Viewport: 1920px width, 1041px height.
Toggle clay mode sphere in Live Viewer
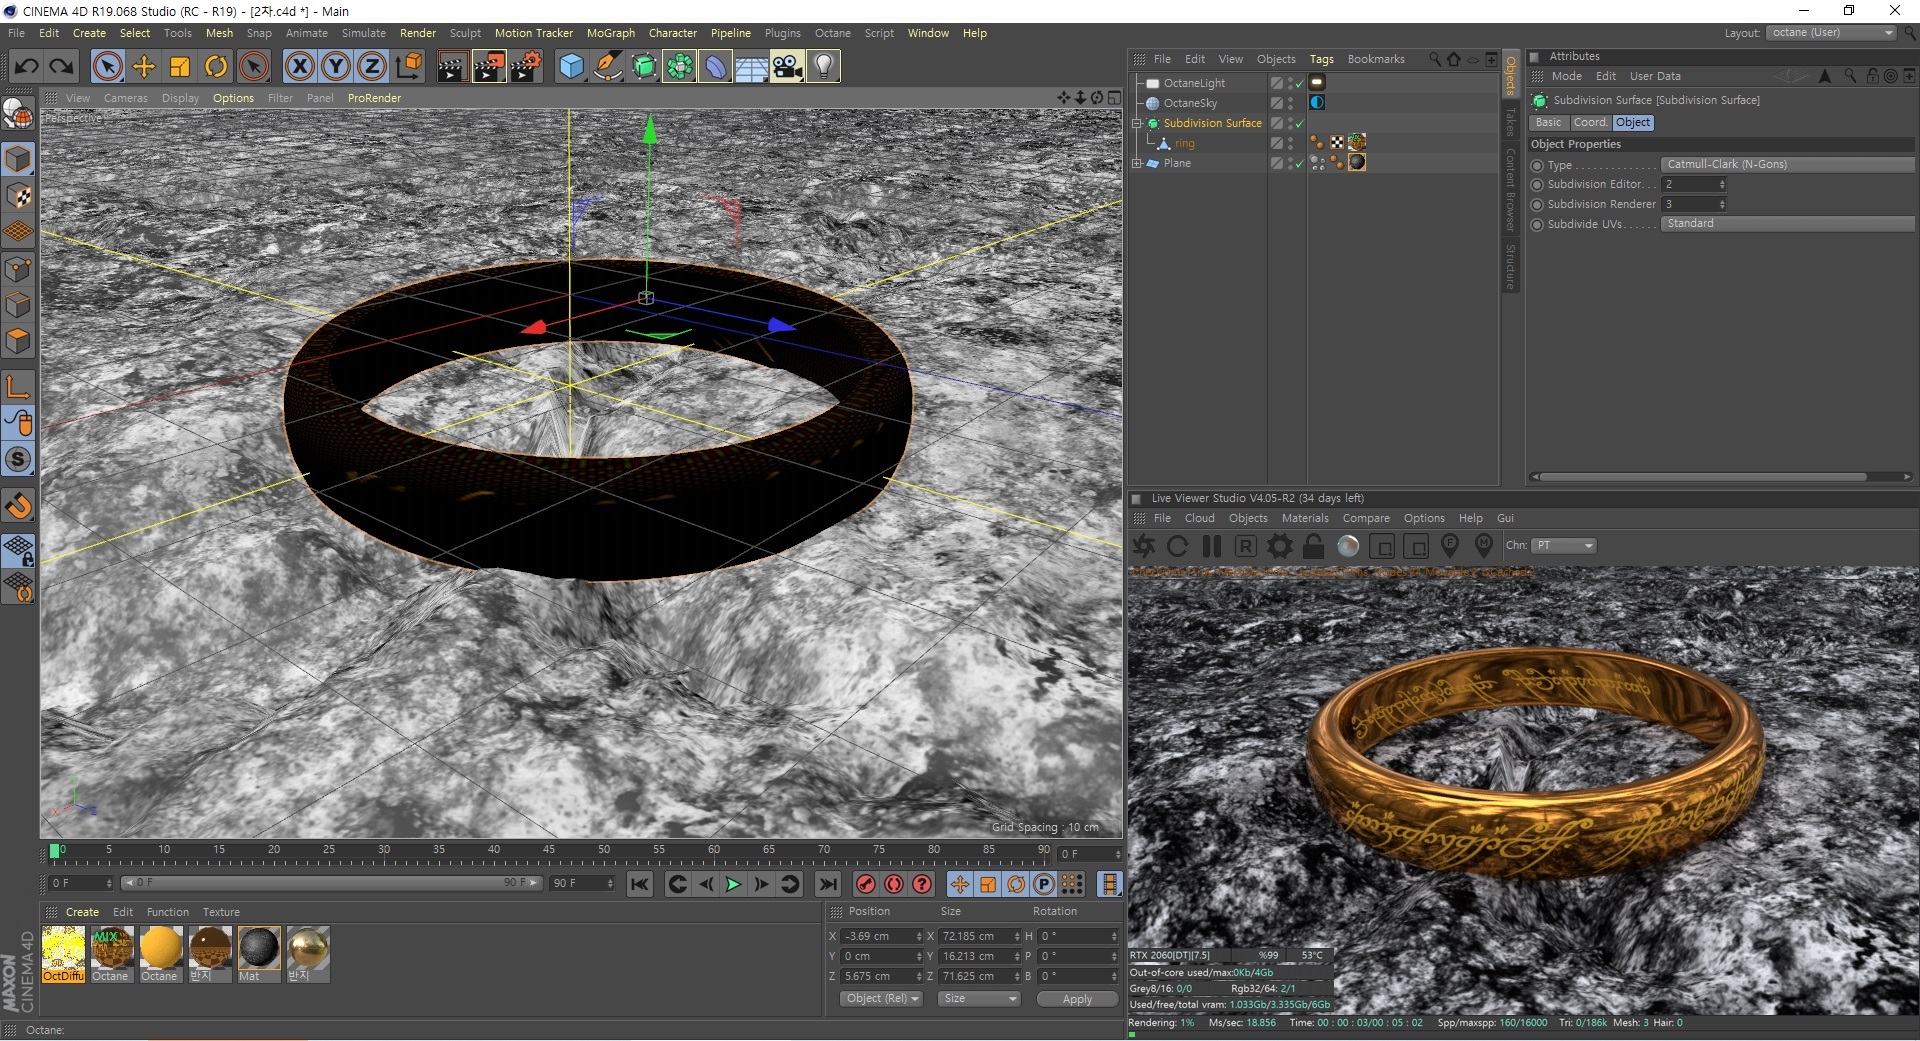pyautogui.click(x=1348, y=546)
